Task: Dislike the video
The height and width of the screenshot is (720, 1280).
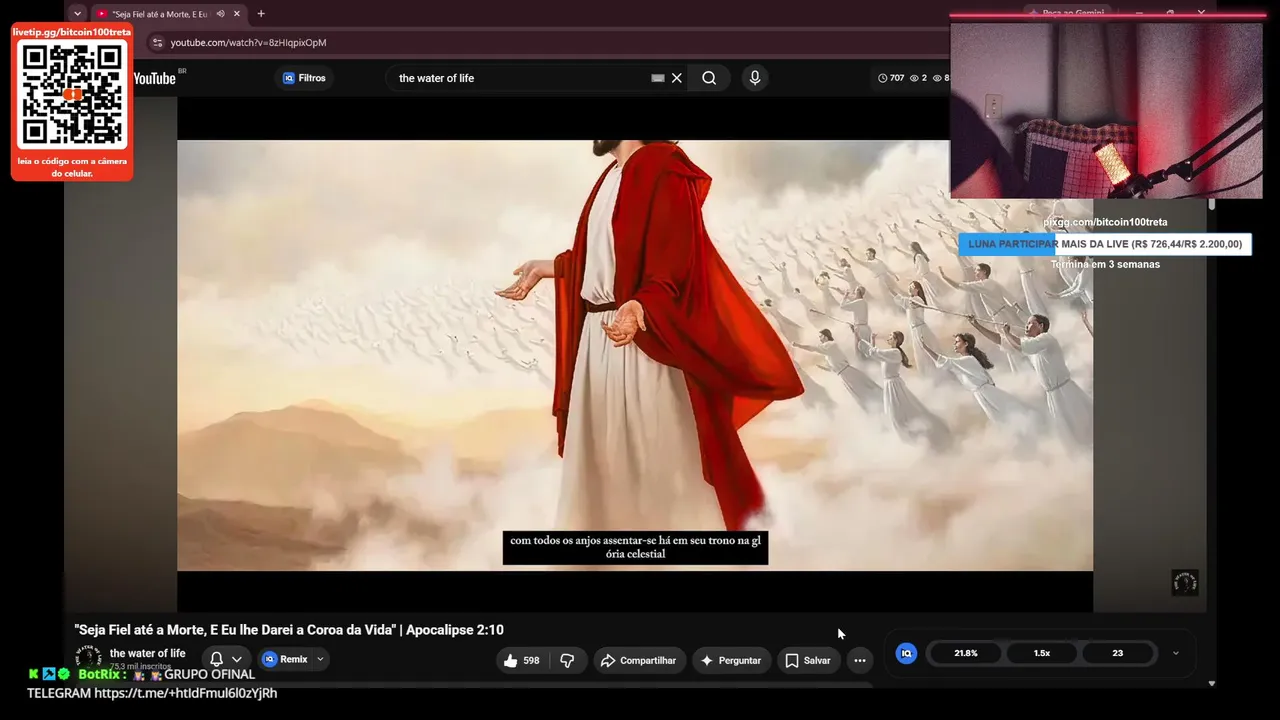Action: [x=567, y=661]
